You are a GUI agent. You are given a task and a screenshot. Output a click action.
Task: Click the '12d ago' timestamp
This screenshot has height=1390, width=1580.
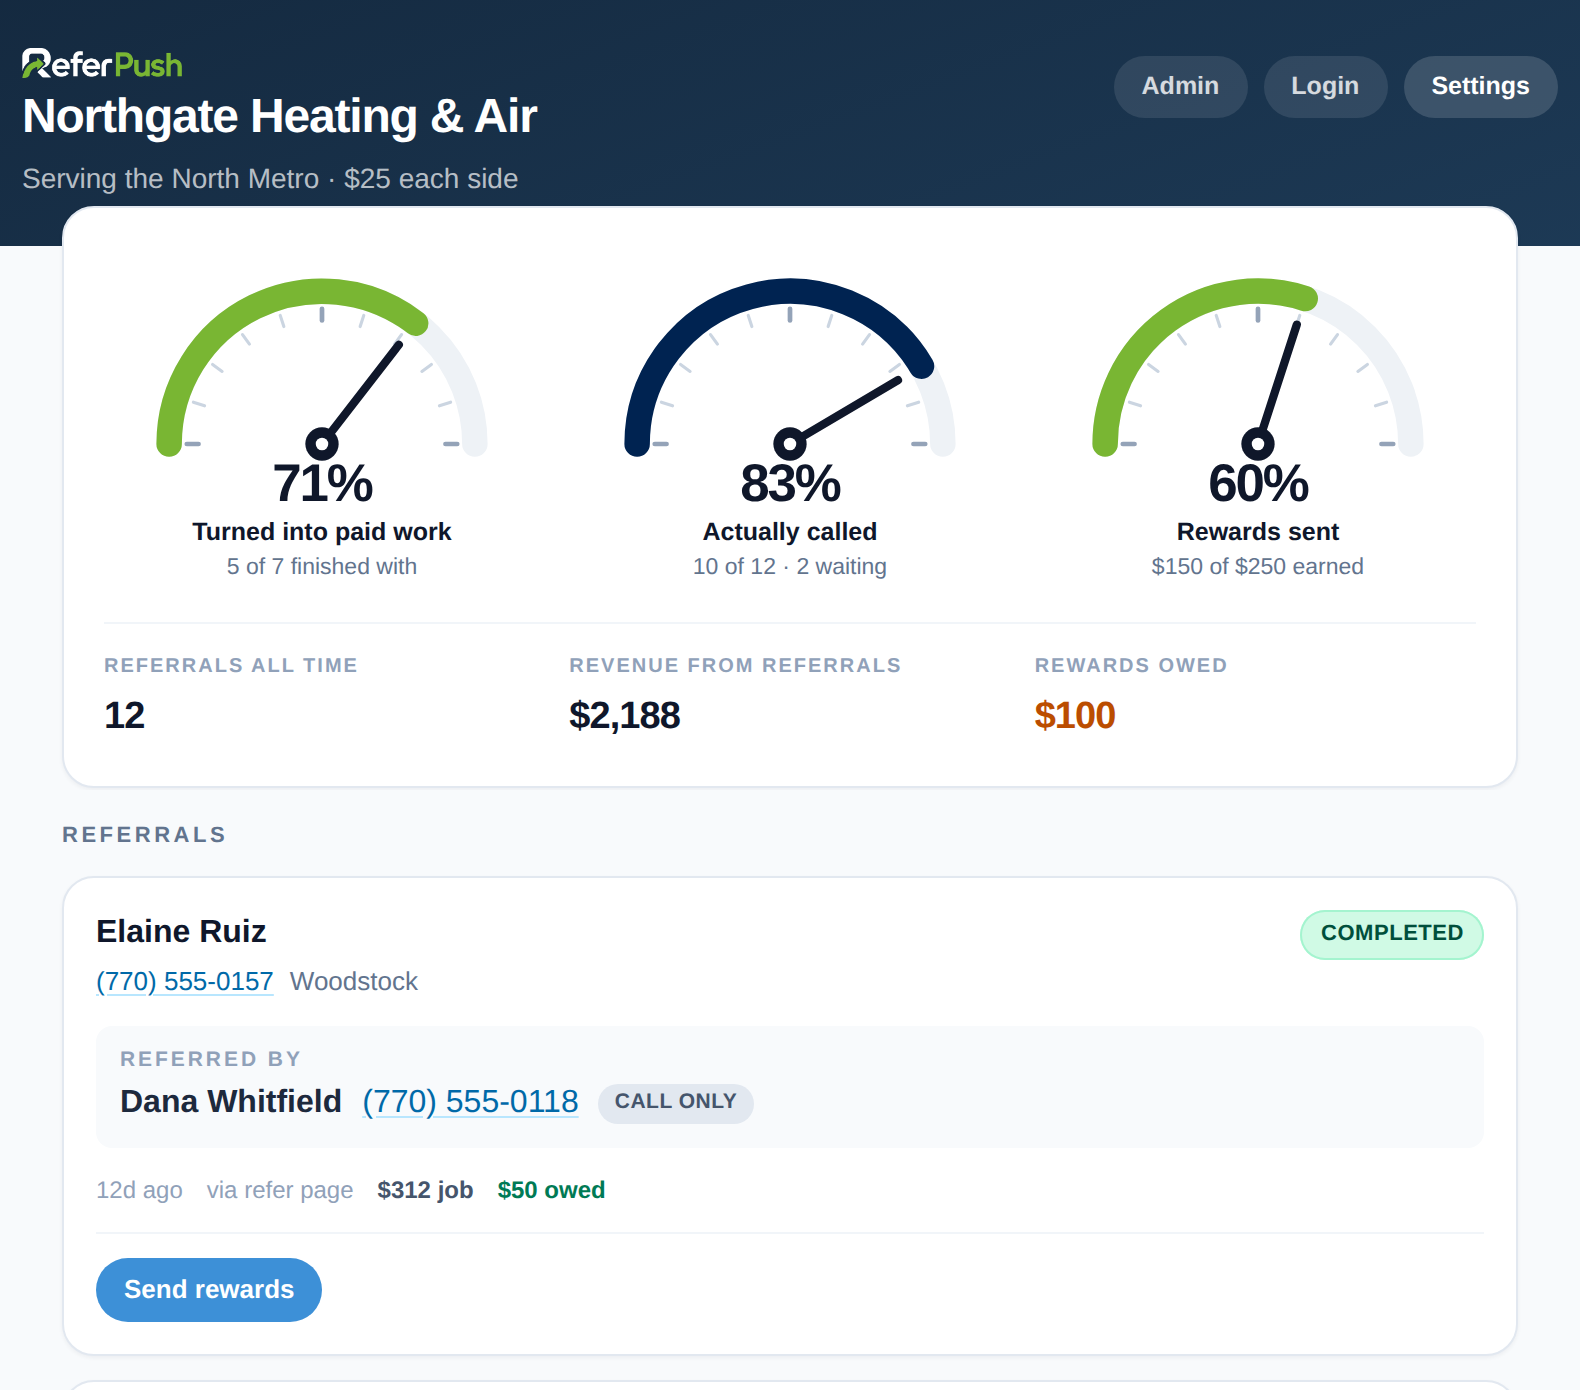(x=139, y=1190)
